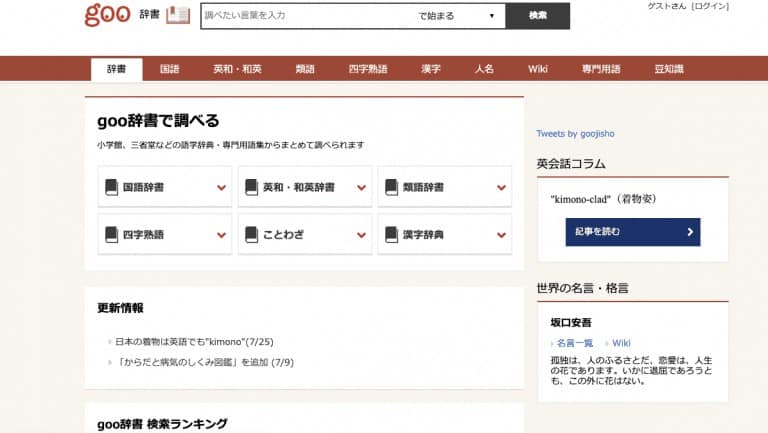The height and width of the screenshot is (433, 768).
Task: Expand the 四字熟語 card chevron
Action: [x=221, y=235]
